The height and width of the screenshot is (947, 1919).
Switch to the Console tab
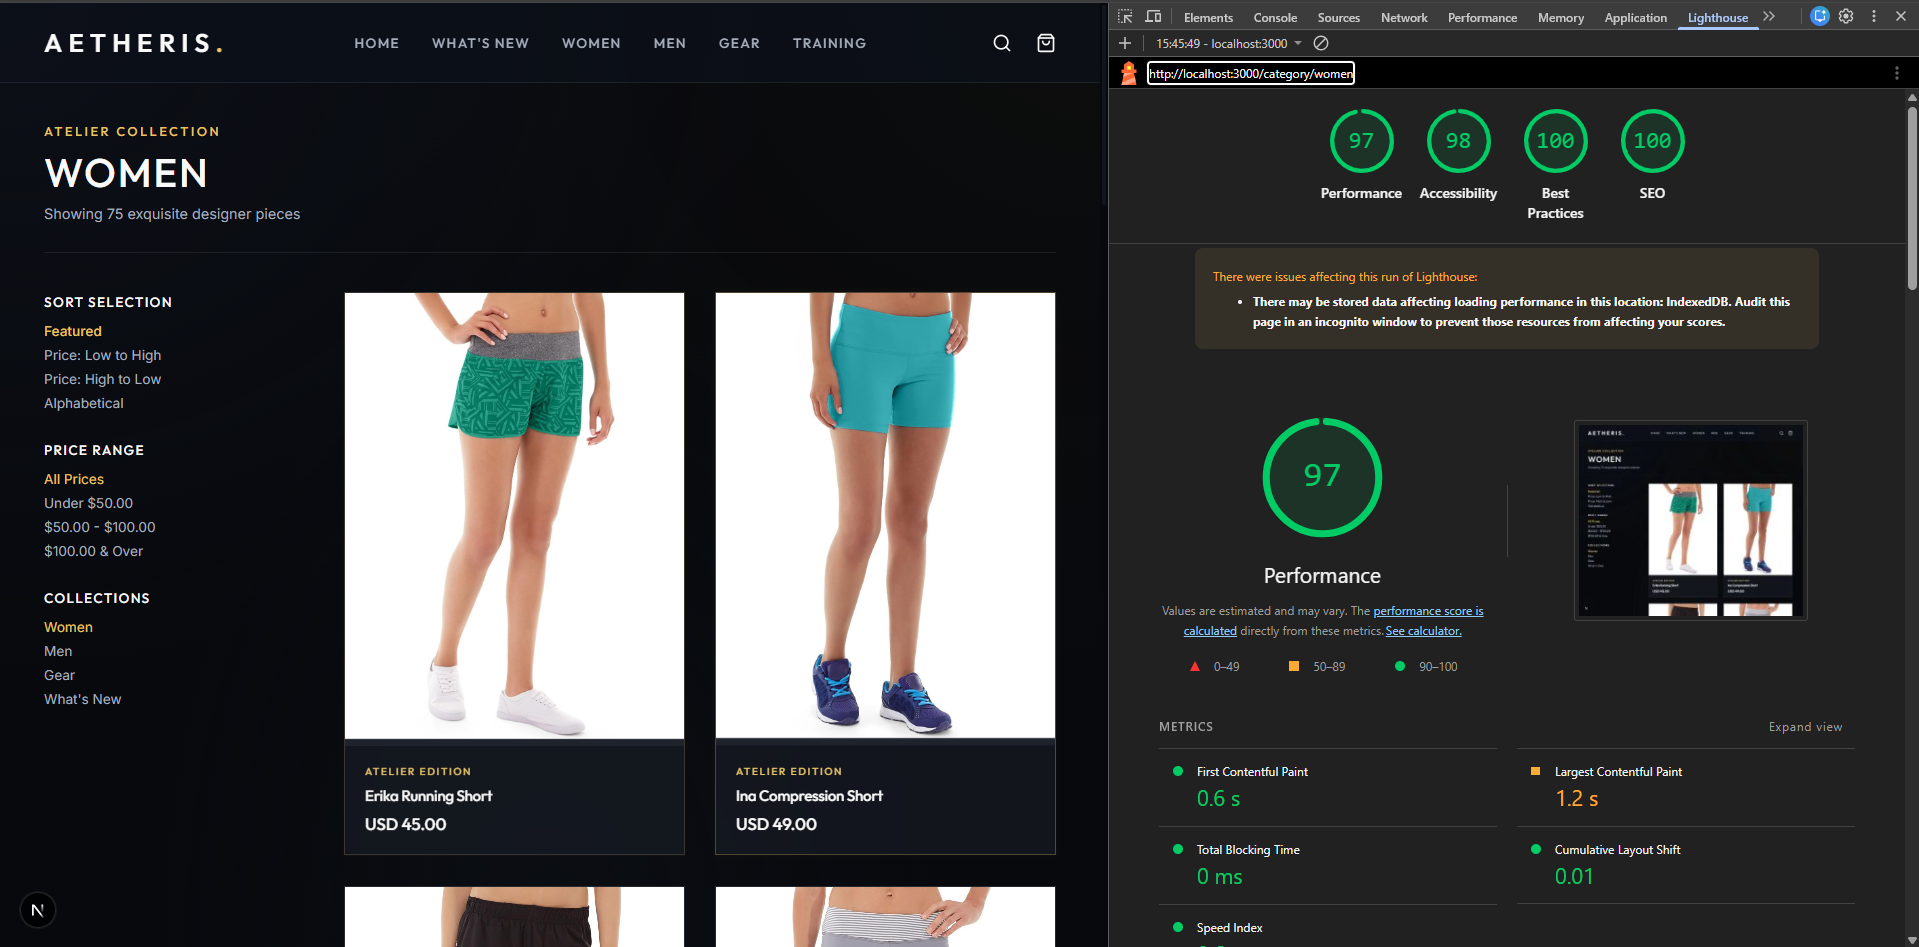1275,18
